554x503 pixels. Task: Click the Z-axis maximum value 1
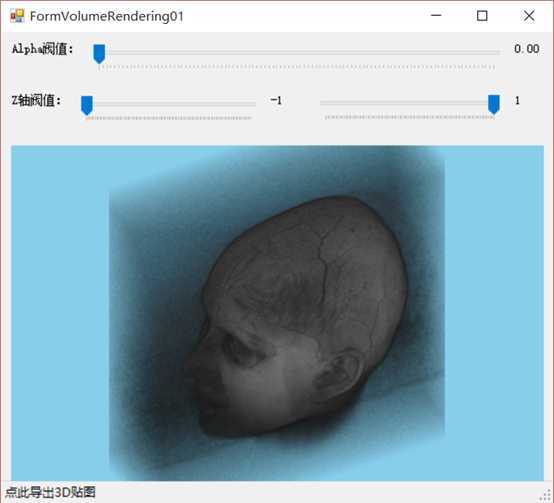coord(517,101)
